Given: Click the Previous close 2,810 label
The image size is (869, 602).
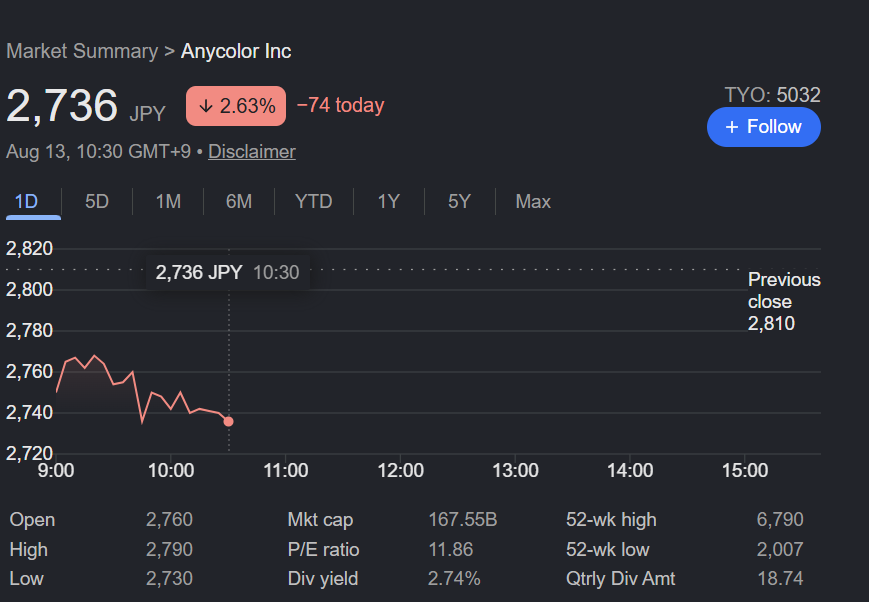Looking at the screenshot, I should click(x=784, y=301).
